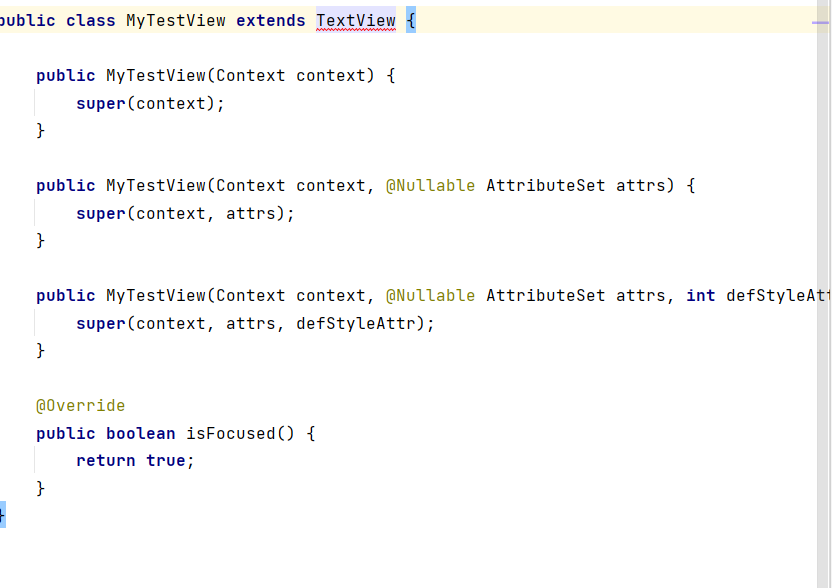Click the 'true' literal value
The width and height of the screenshot is (832, 588).
[165, 461]
